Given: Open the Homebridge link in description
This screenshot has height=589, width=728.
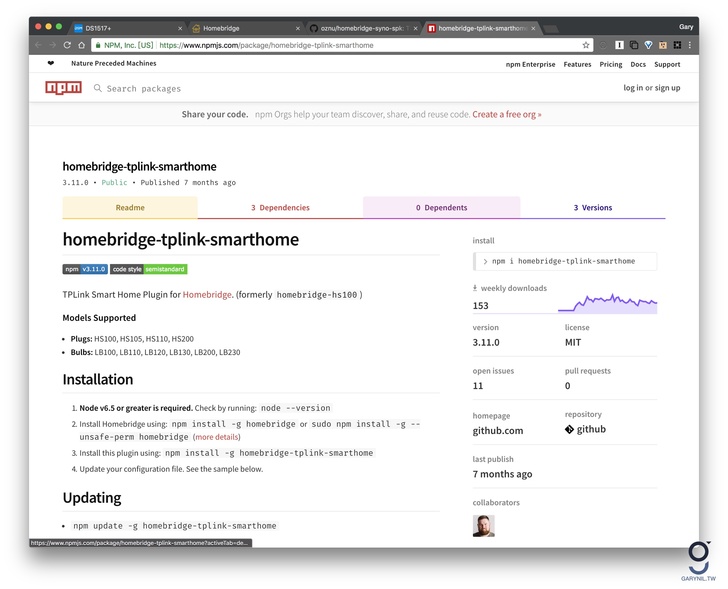Looking at the screenshot, I should [207, 294].
